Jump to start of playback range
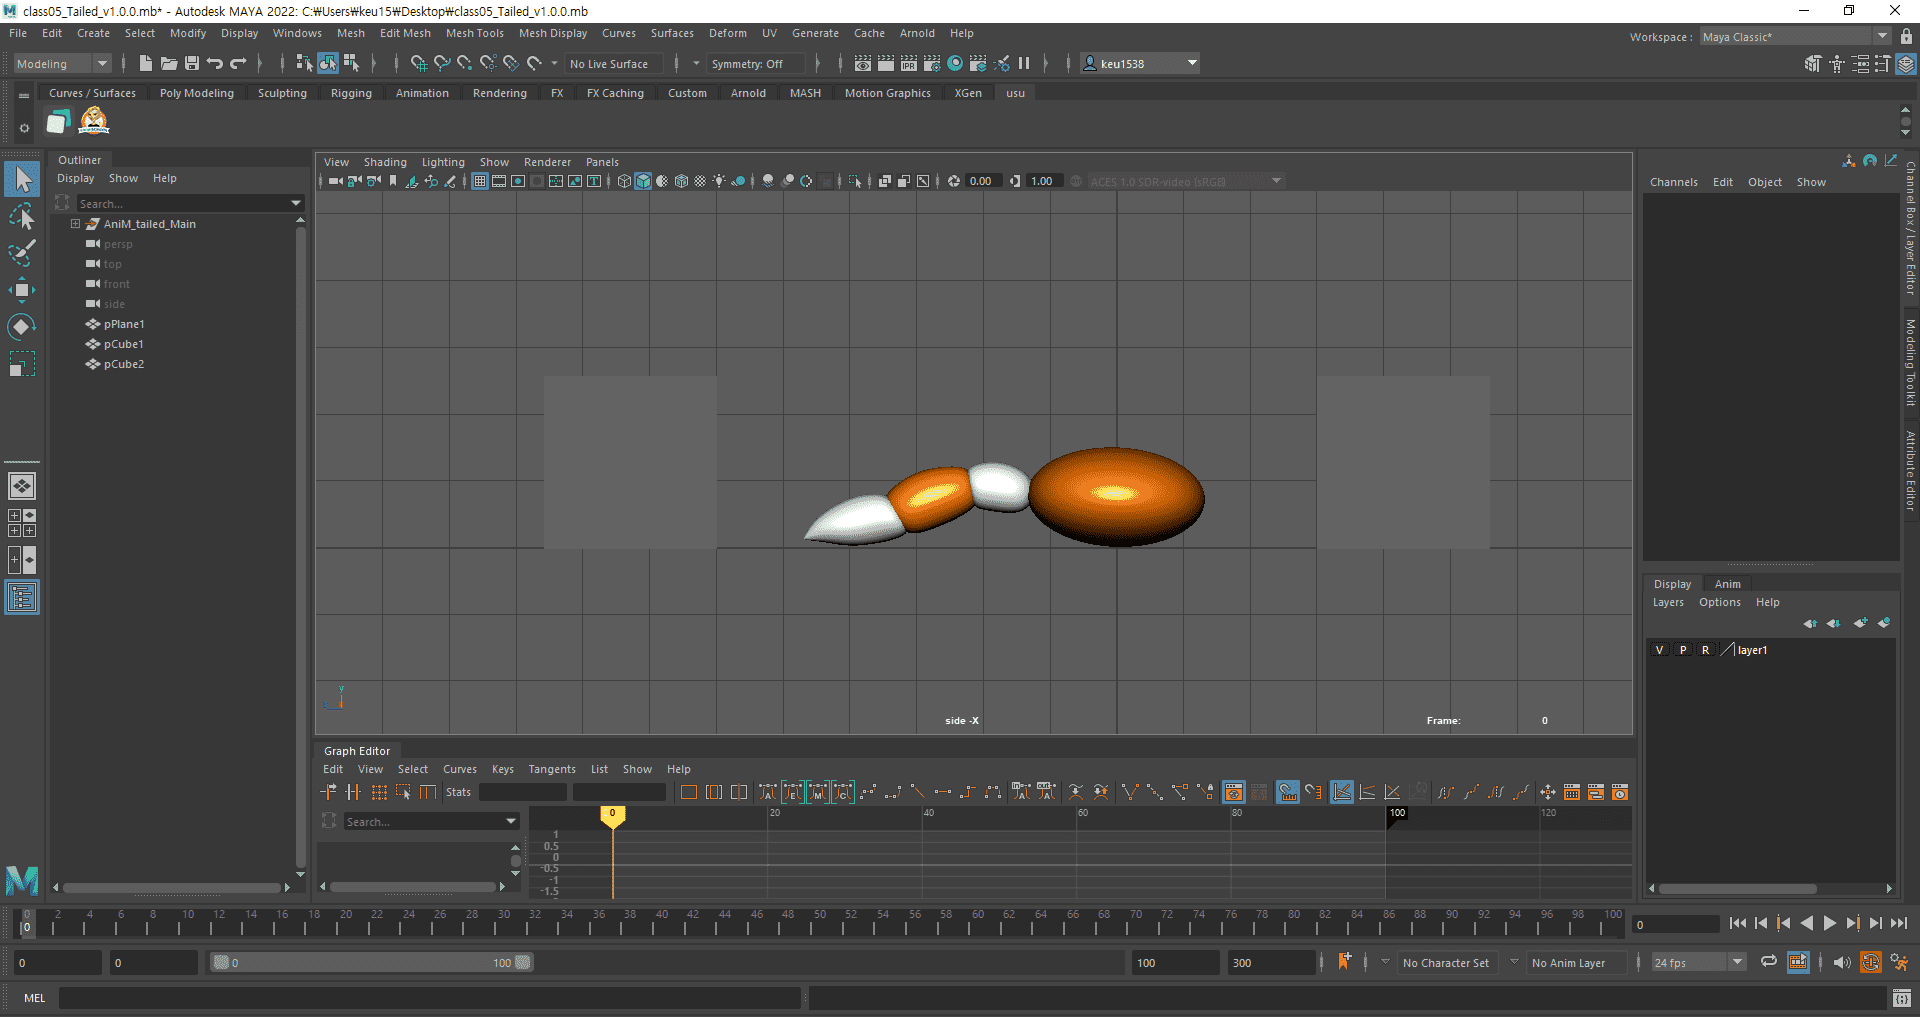Viewport: 1920px width, 1017px height. pos(1737,924)
